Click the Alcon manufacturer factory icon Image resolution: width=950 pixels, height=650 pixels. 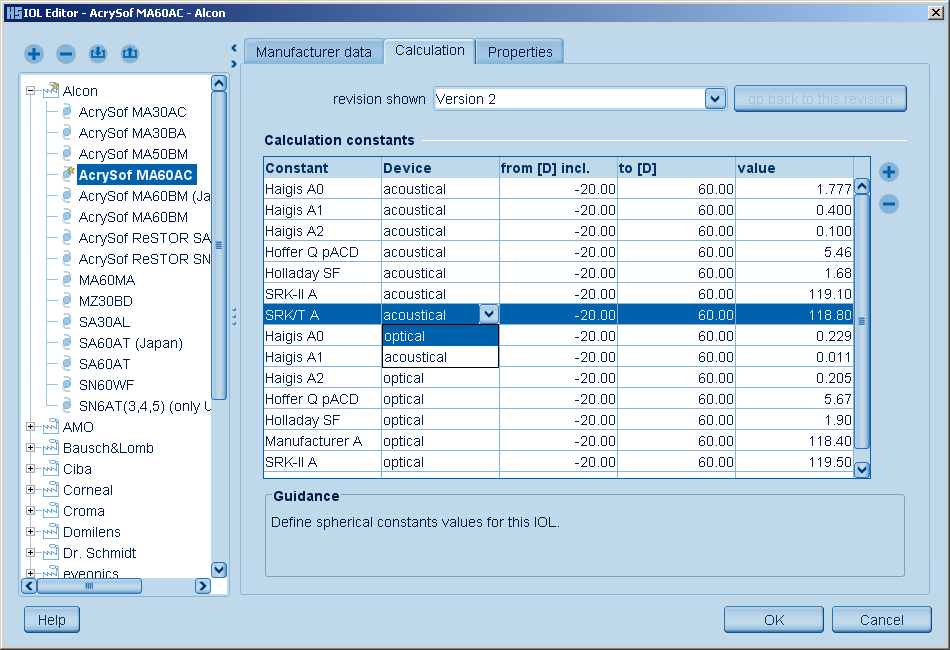point(50,91)
